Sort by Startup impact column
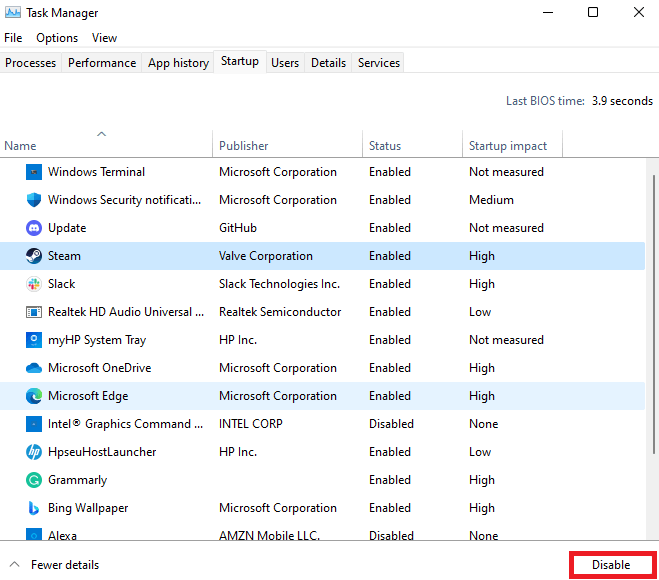 508,146
